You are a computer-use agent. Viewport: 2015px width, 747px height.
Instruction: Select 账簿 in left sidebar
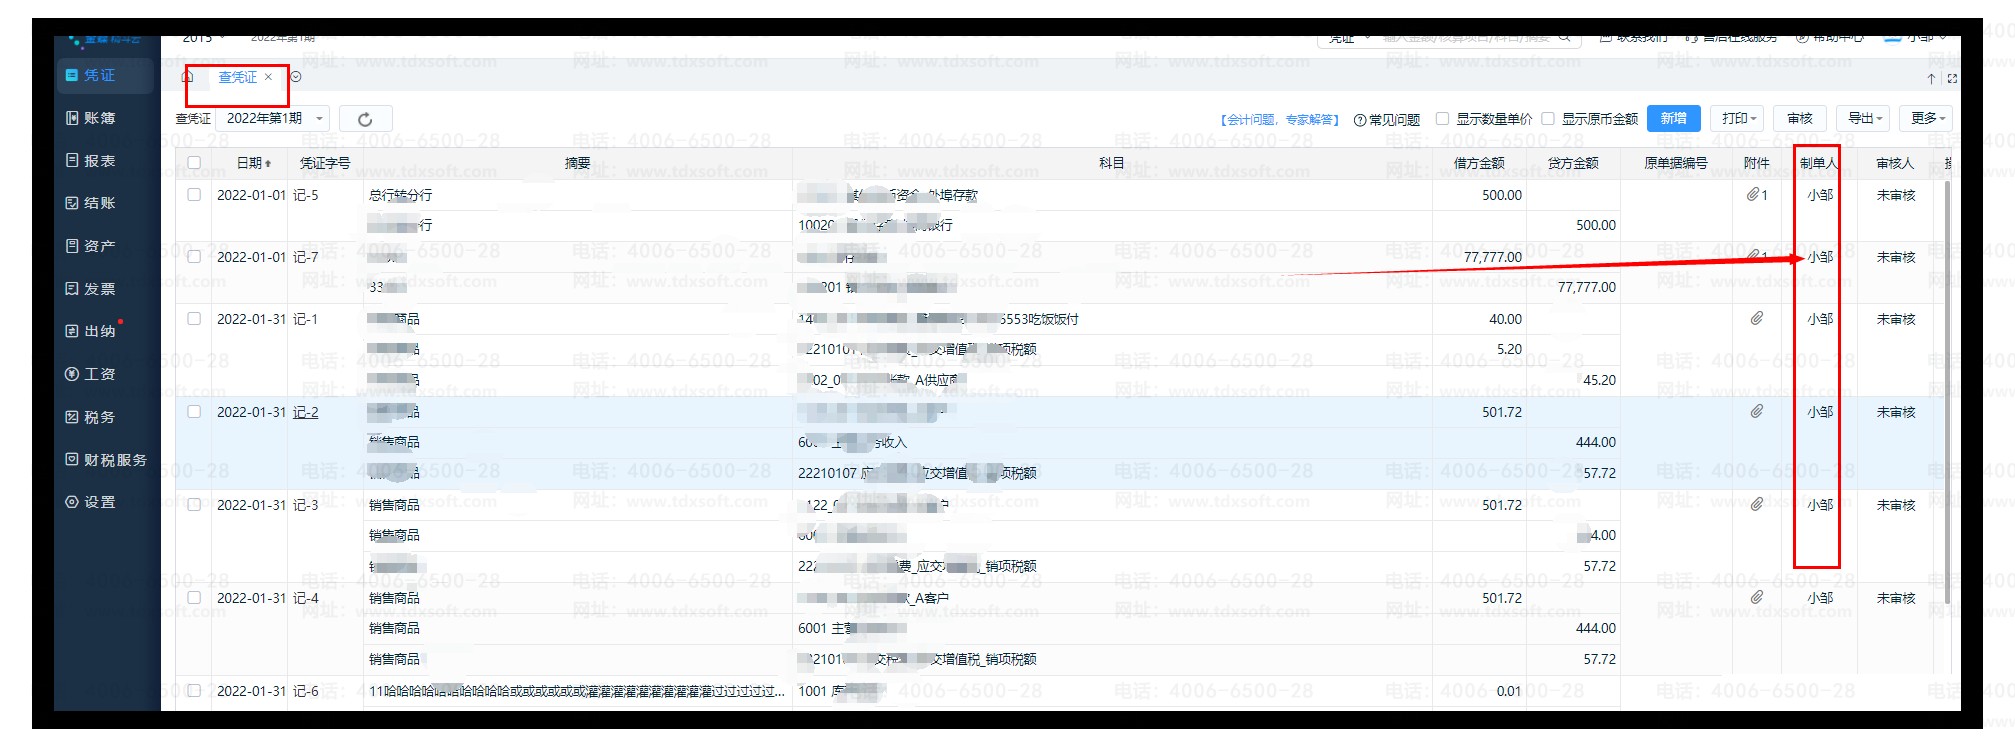coord(99,118)
